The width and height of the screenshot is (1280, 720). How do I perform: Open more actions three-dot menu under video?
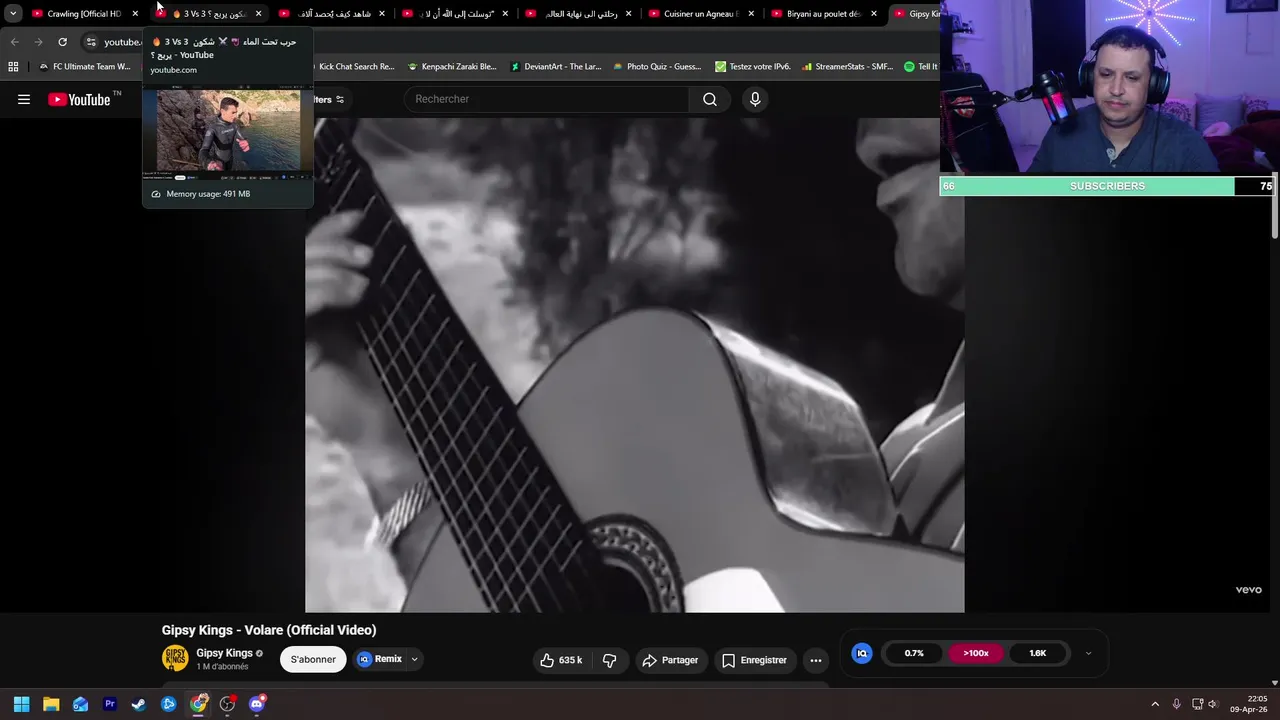pos(816,660)
